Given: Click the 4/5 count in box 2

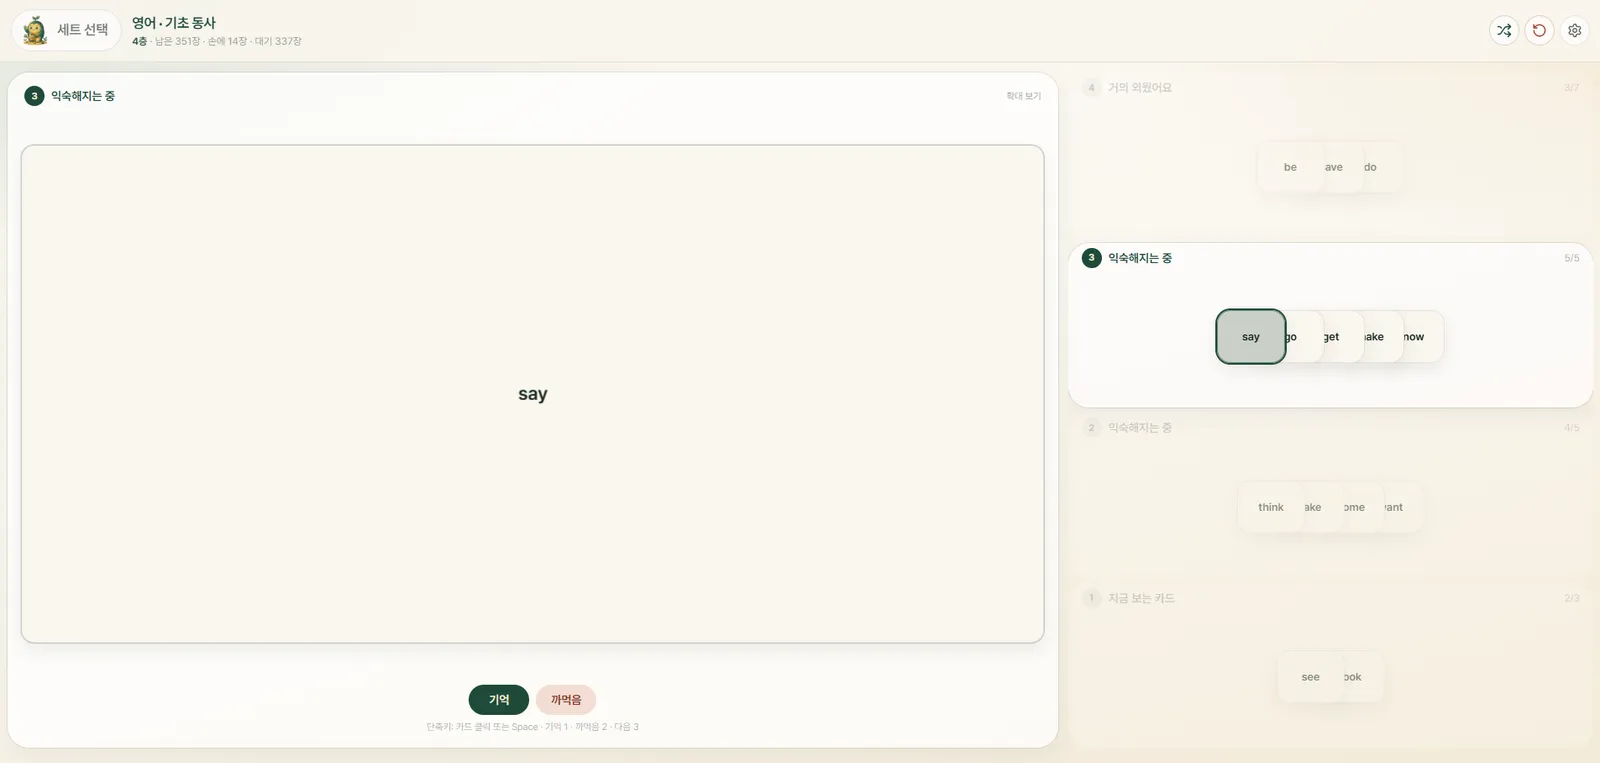Looking at the screenshot, I should [x=1572, y=428].
